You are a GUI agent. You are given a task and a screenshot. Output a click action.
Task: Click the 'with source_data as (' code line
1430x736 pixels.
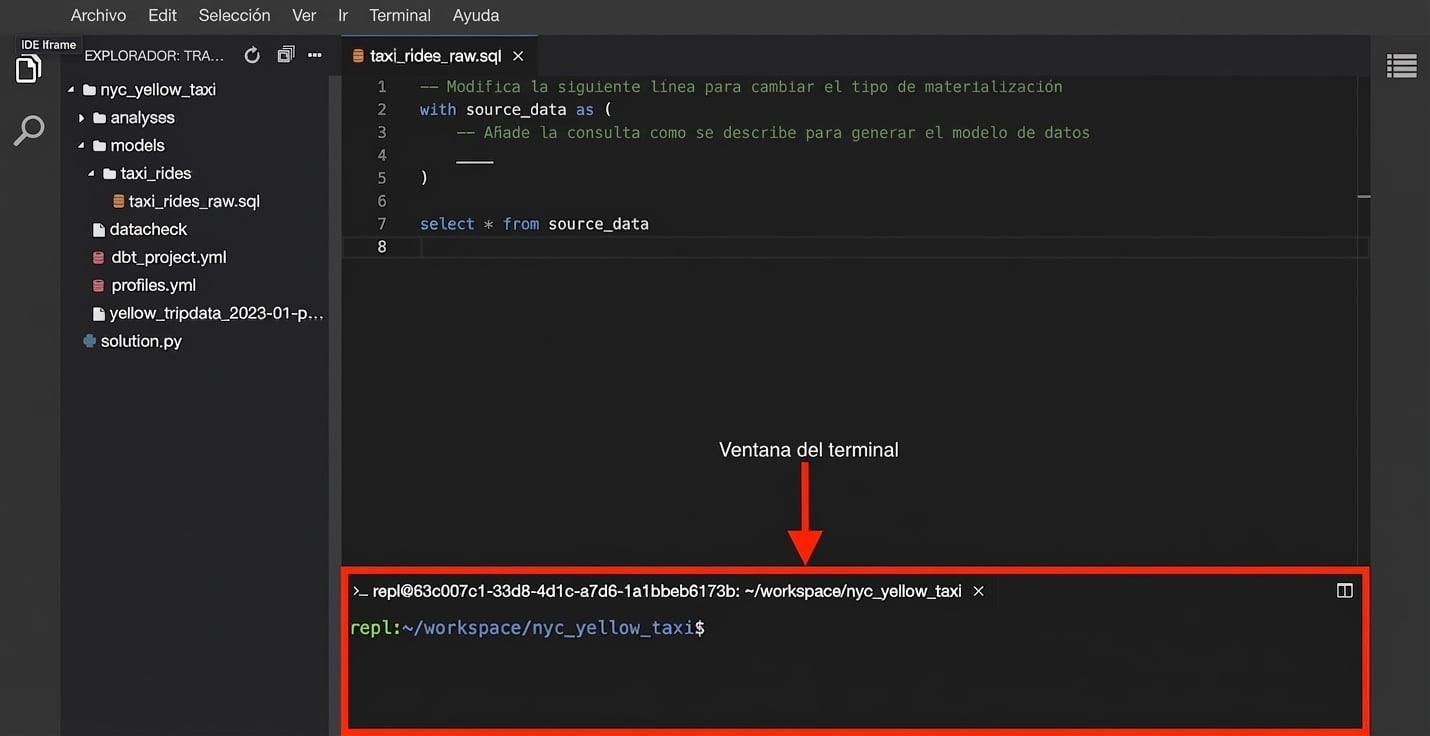(x=515, y=109)
